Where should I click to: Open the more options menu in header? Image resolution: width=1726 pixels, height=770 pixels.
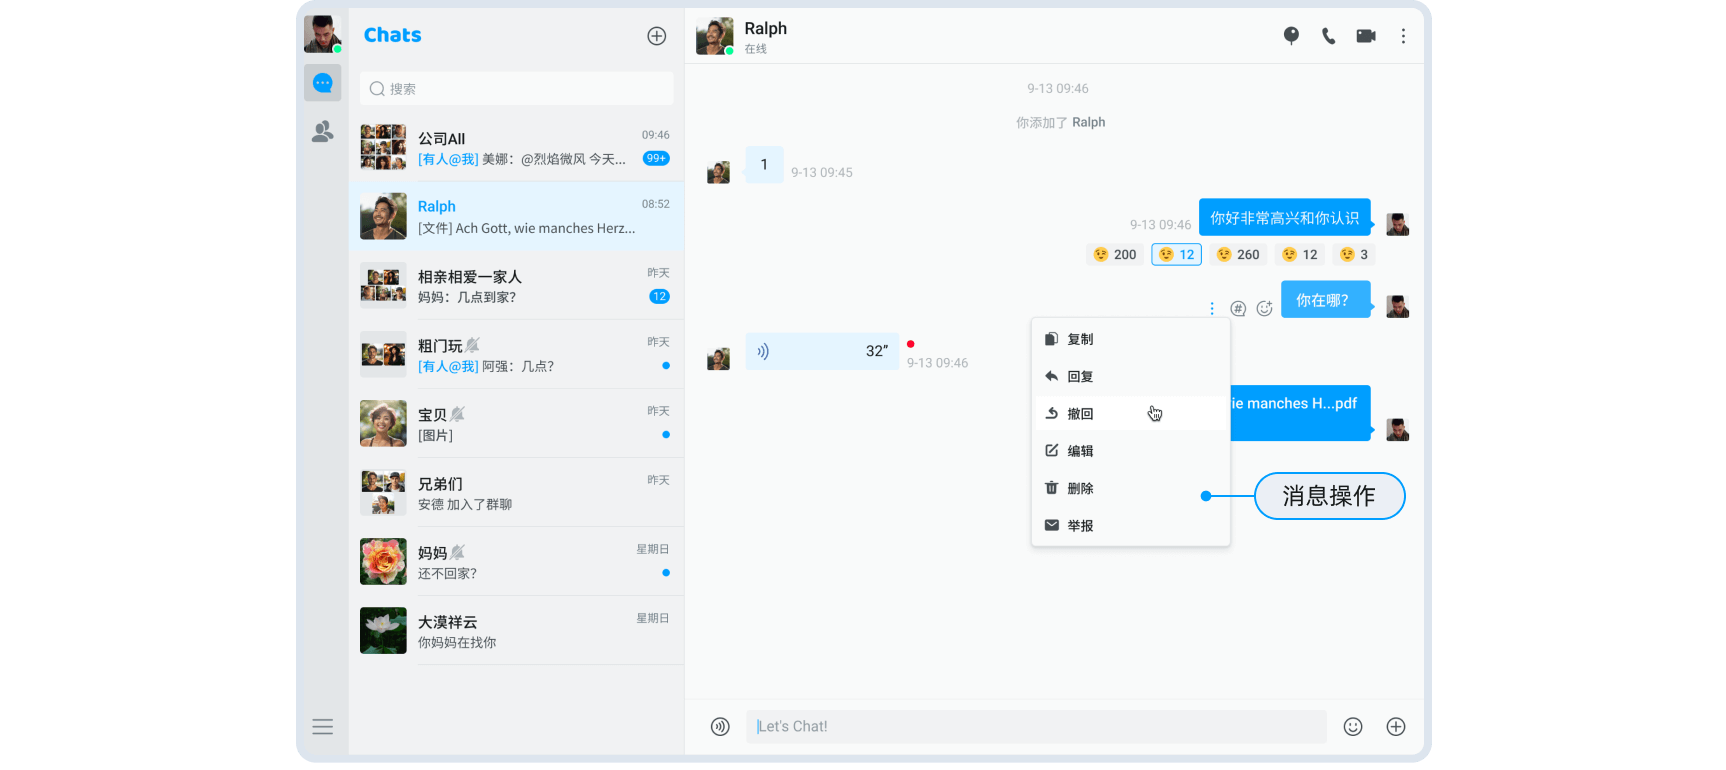click(x=1403, y=36)
